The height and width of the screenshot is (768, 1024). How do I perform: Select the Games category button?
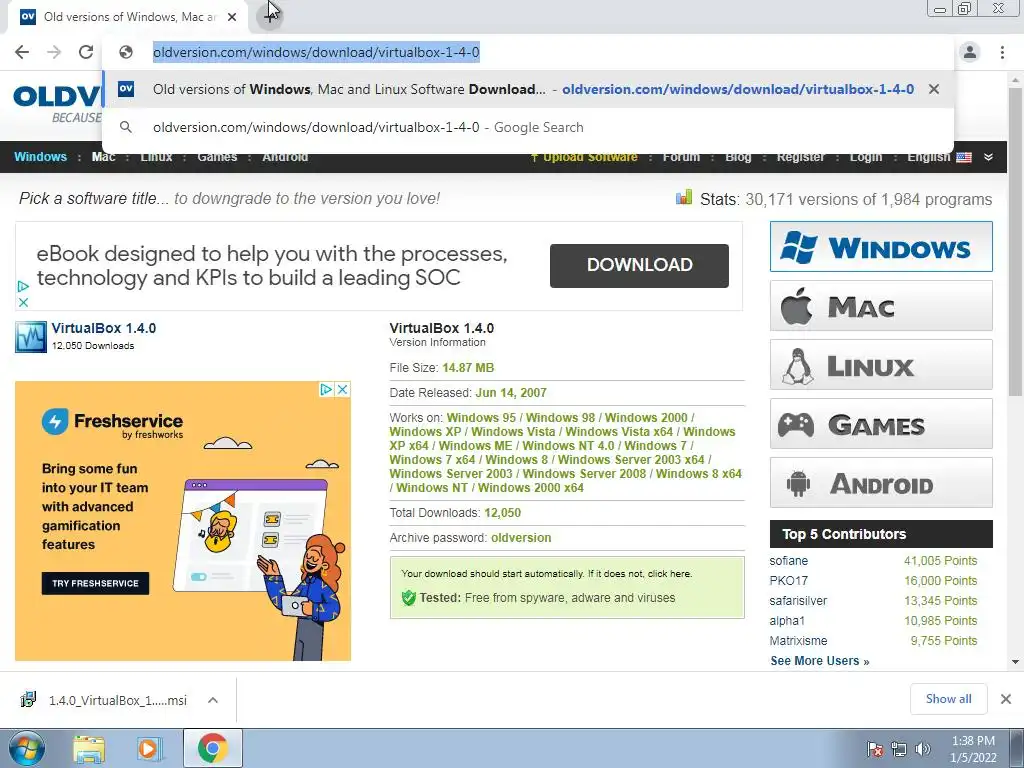tap(881, 424)
